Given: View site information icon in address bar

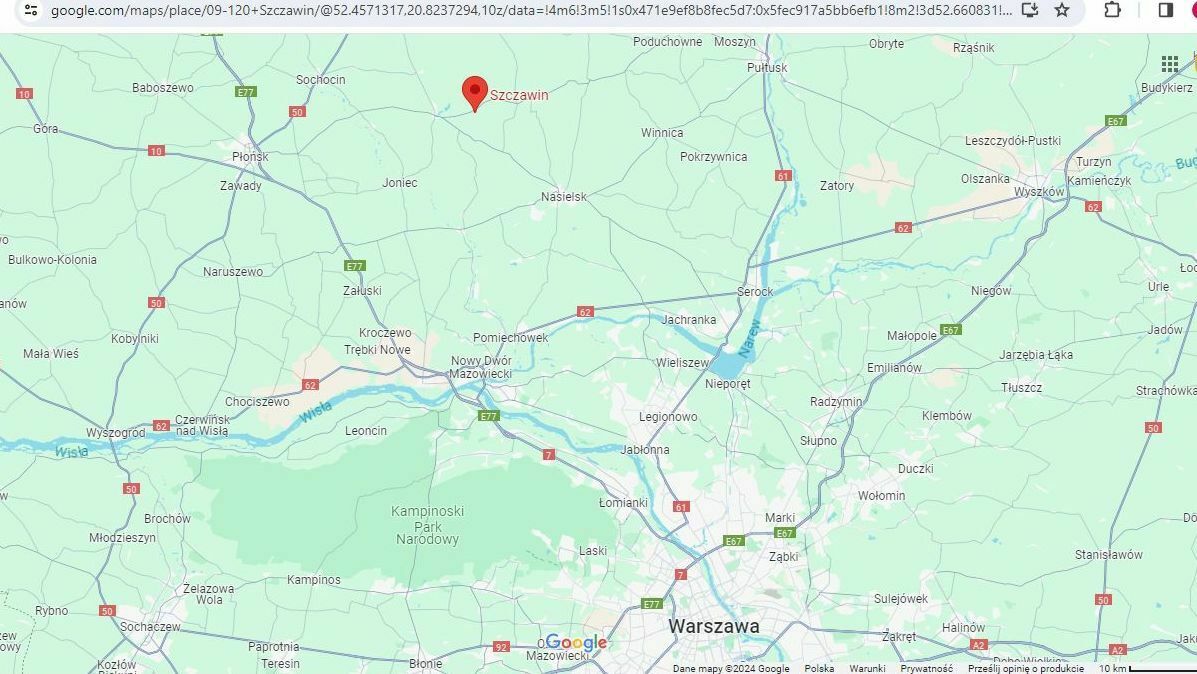Looking at the screenshot, I should [31, 10].
